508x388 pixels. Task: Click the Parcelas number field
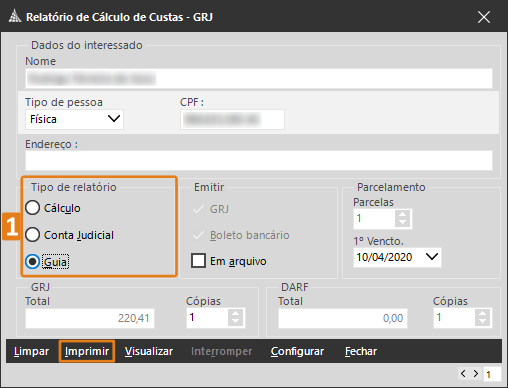click(x=374, y=219)
